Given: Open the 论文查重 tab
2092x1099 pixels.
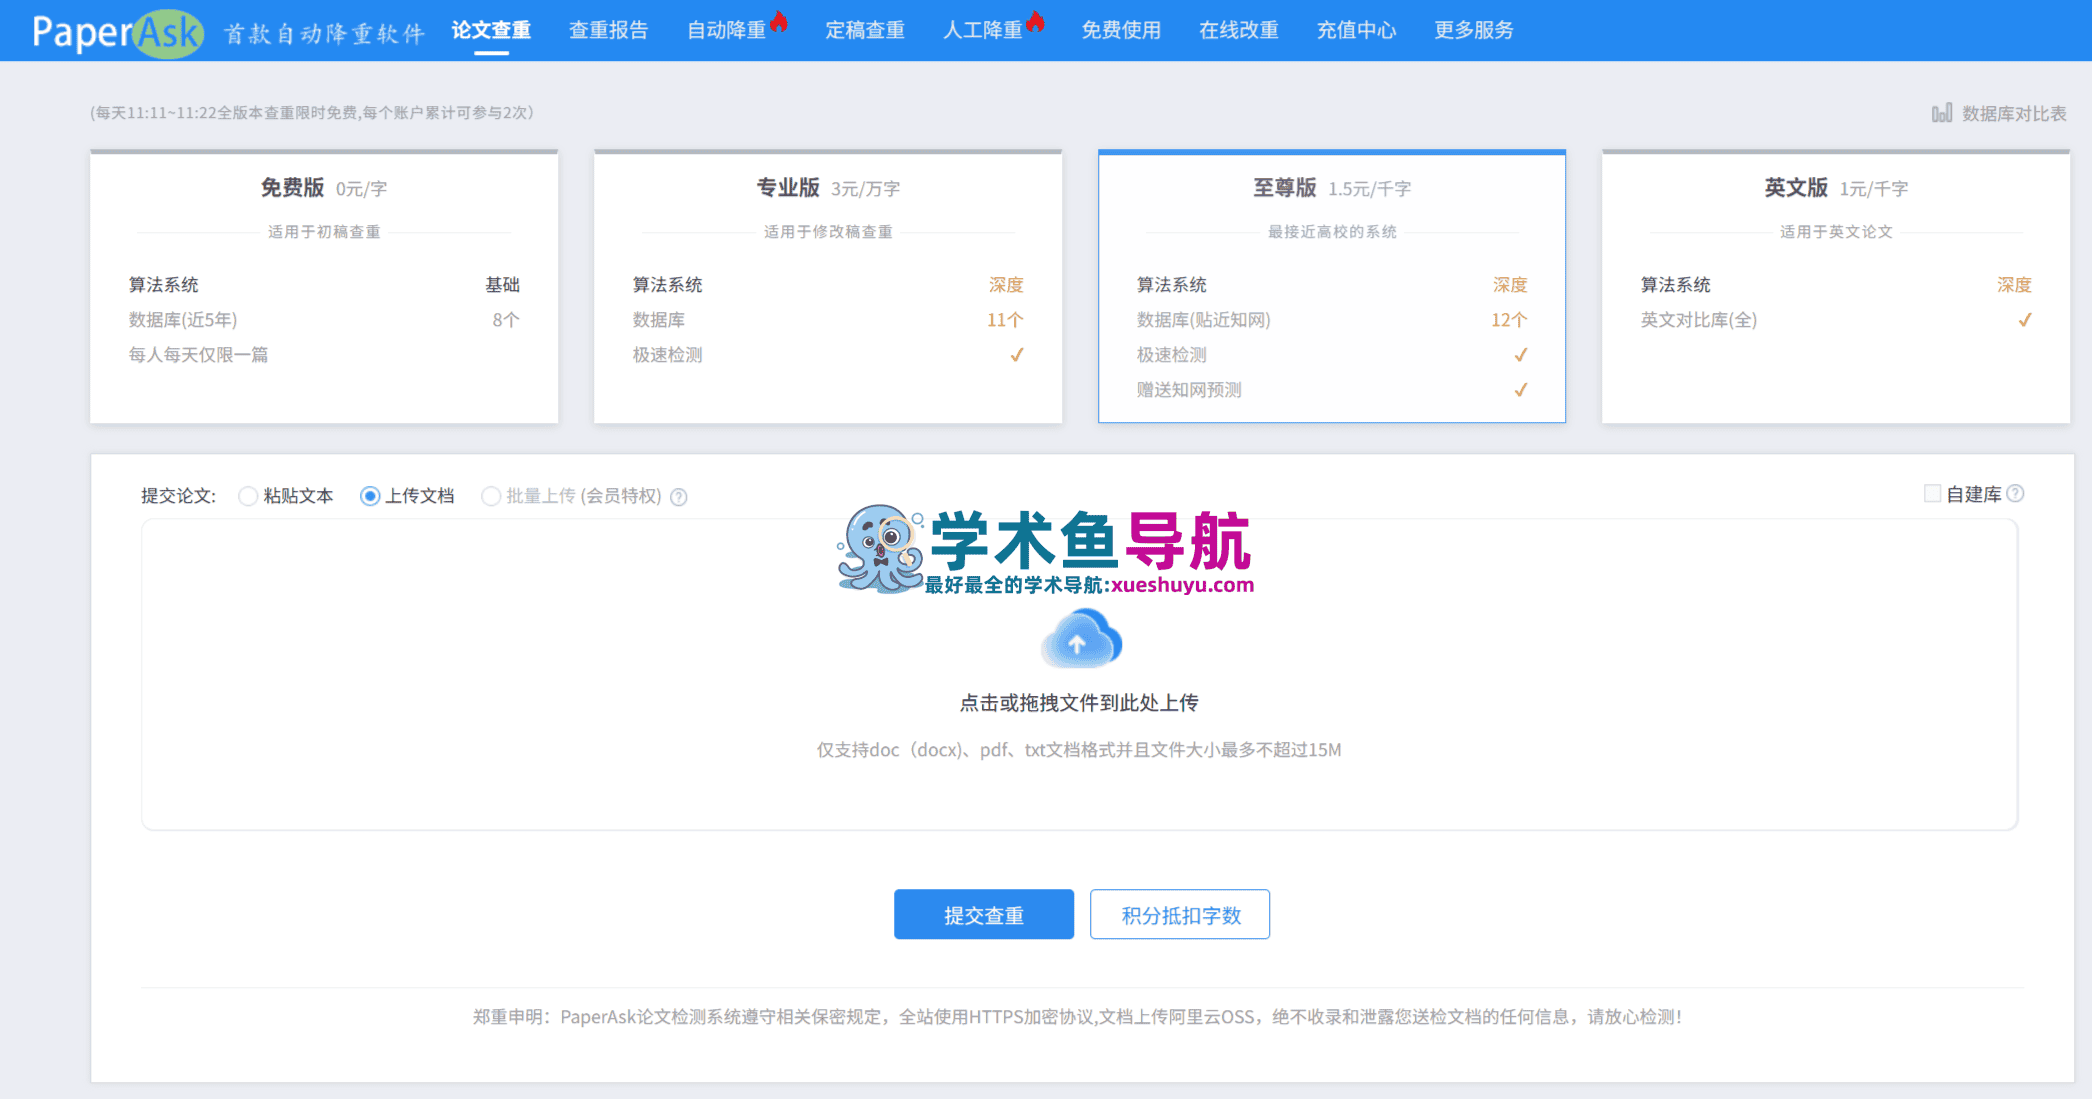Looking at the screenshot, I should [x=491, y=30].
